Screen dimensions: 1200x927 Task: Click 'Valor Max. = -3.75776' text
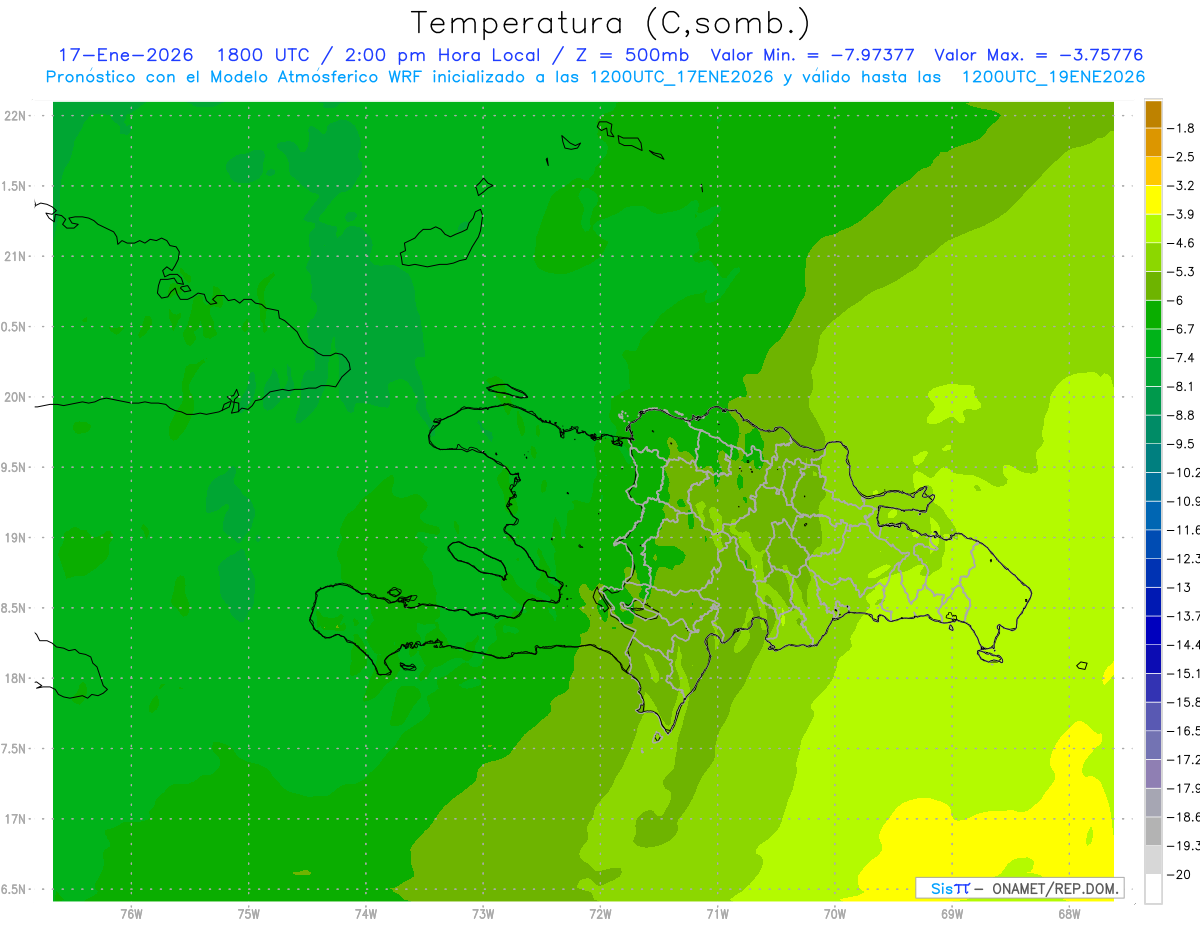click(1038, 55)
